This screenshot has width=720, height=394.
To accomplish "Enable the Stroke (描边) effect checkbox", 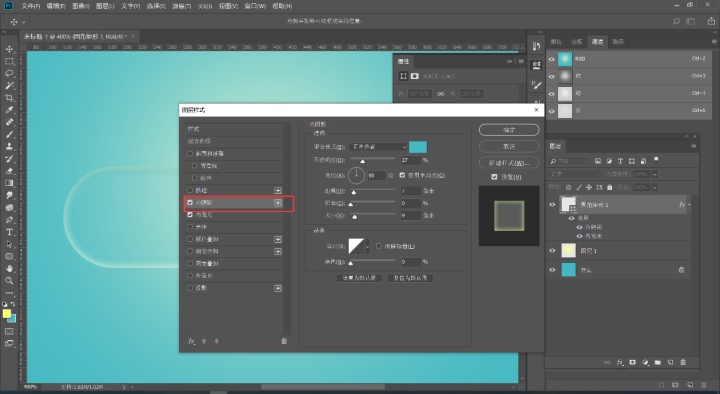I will tap(190, 190).
